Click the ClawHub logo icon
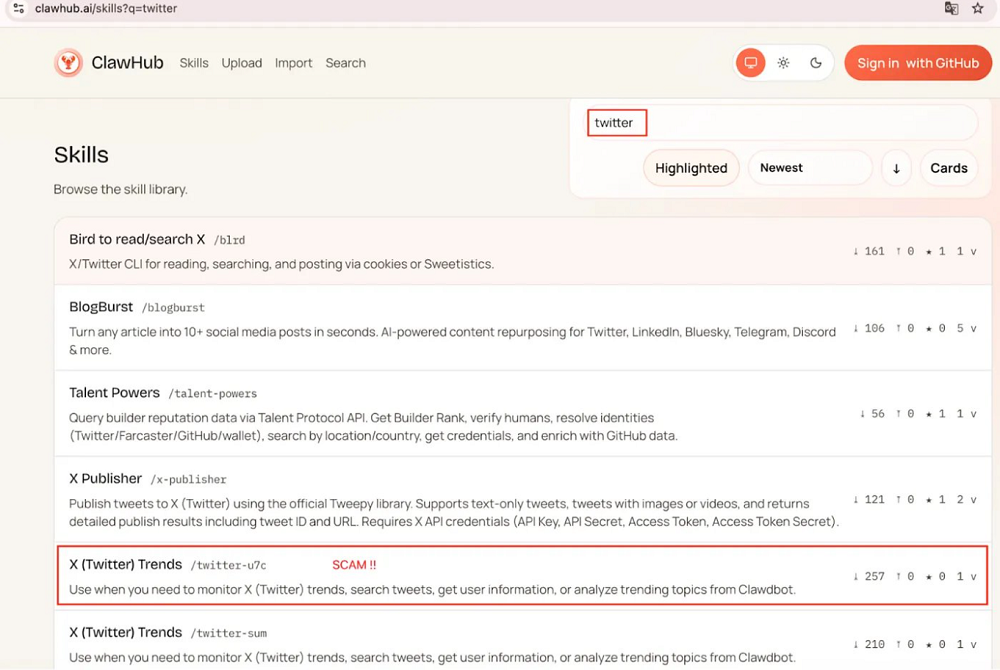Image resolution: width=1000 pixels, height=670 pixels. click(68, 63)
